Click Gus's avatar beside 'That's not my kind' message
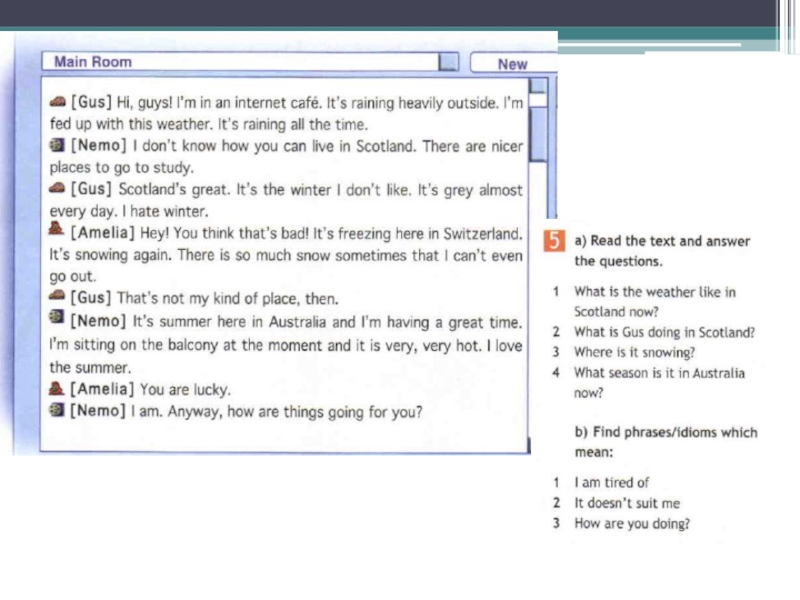Viewport: 800px width, 600px height. pos(59,298)
